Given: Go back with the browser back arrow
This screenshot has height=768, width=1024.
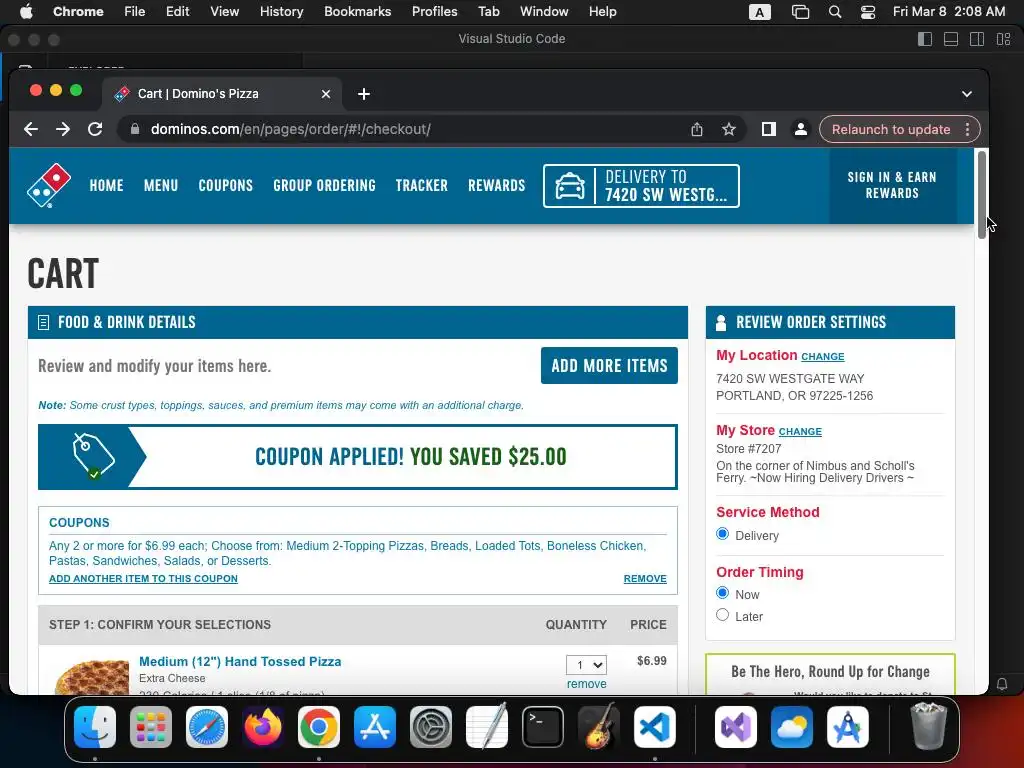Looking at the screenshot, I should coord(31,129).
